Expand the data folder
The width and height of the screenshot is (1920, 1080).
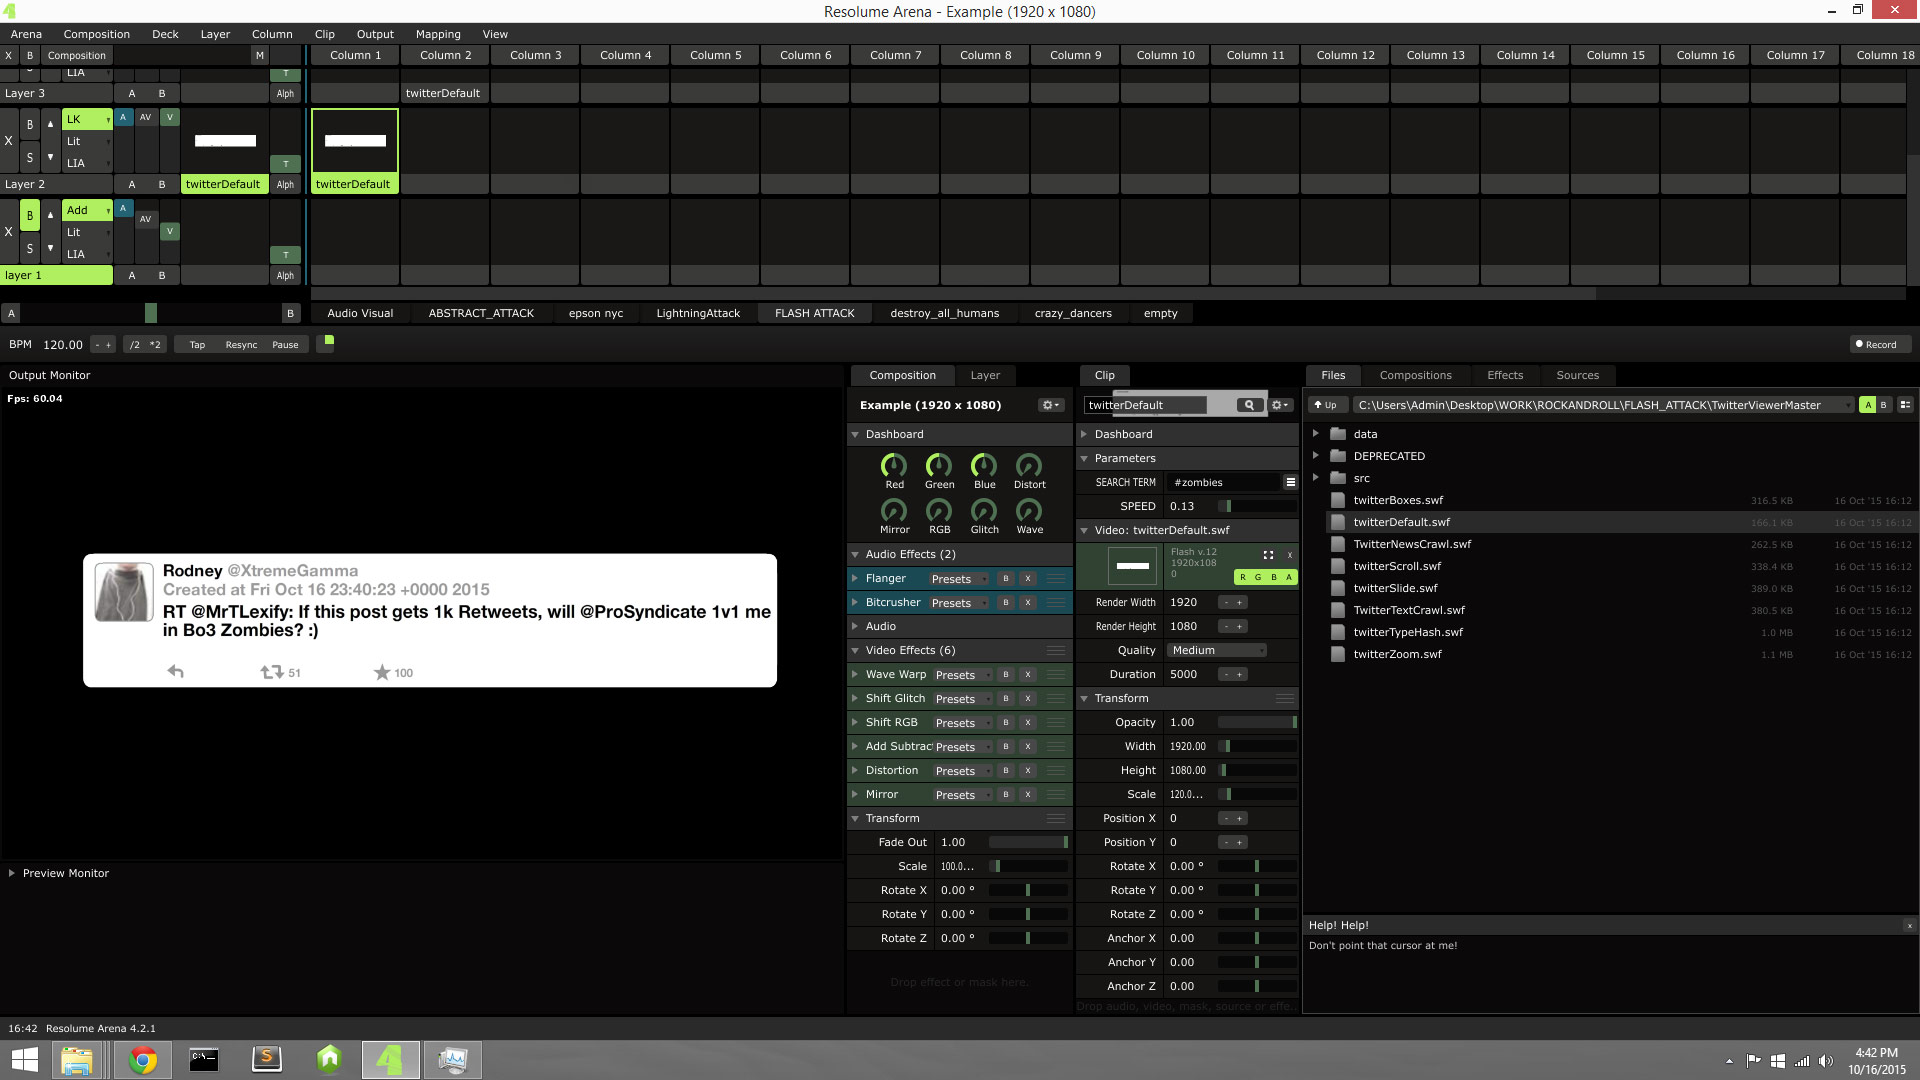point(1316,433)
